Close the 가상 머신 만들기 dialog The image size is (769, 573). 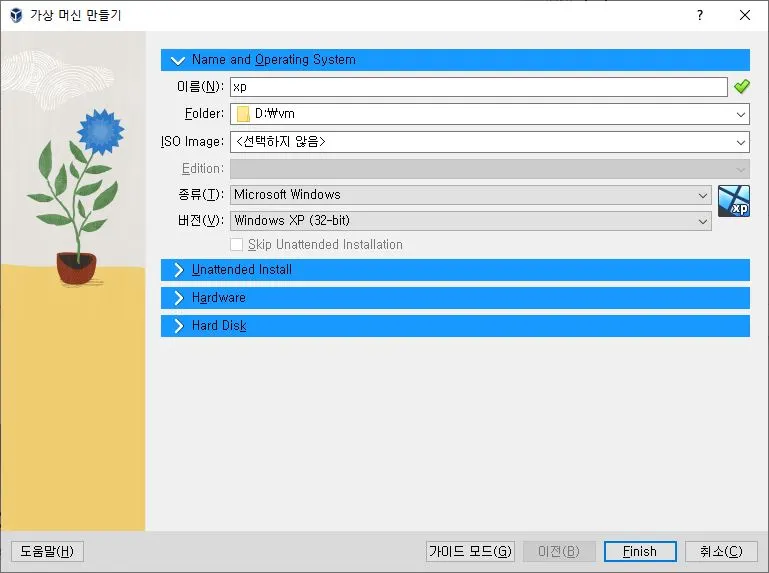(744, 15)
